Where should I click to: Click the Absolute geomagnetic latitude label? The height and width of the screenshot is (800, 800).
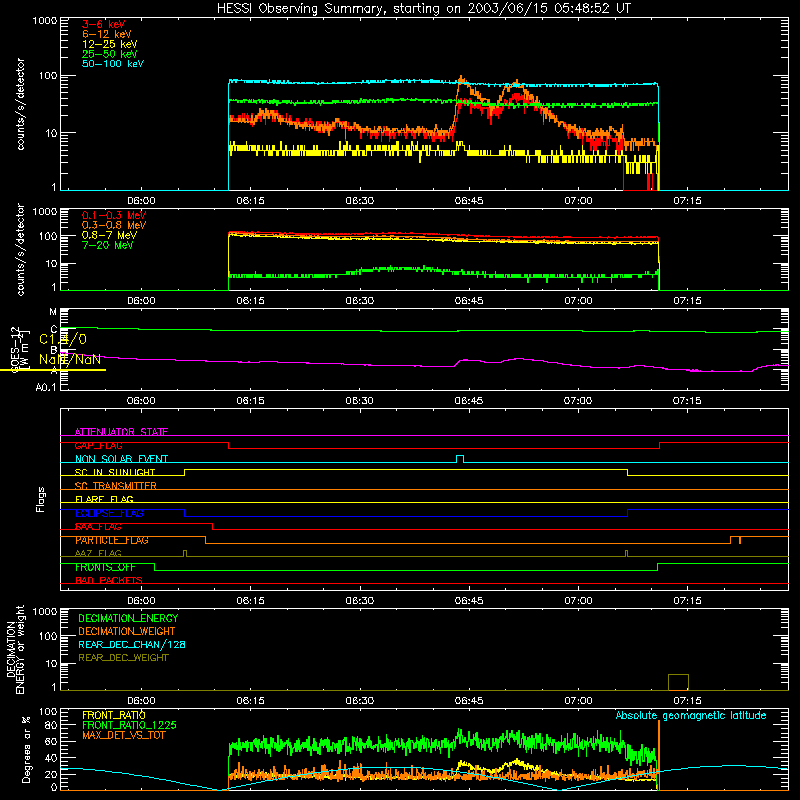[691, 715]
